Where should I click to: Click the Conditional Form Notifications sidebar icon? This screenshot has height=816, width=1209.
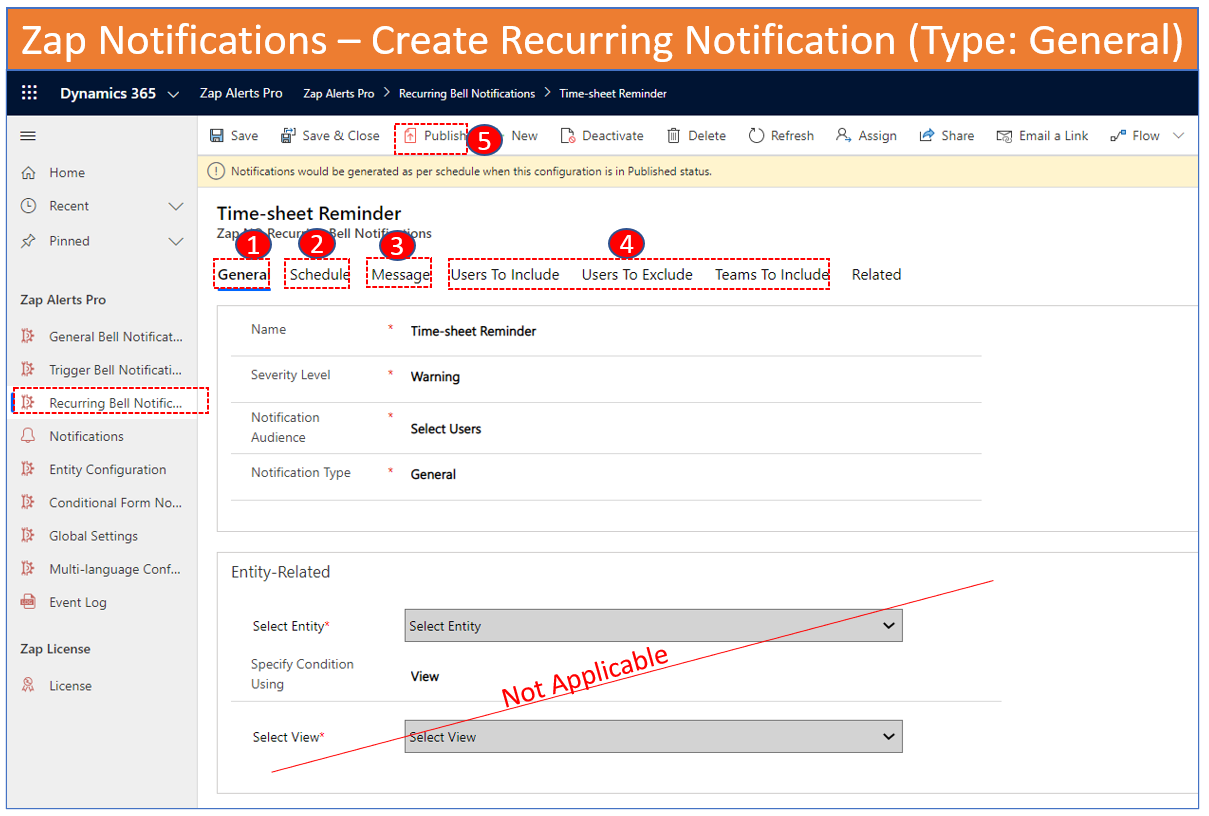(x=28, y=503)
